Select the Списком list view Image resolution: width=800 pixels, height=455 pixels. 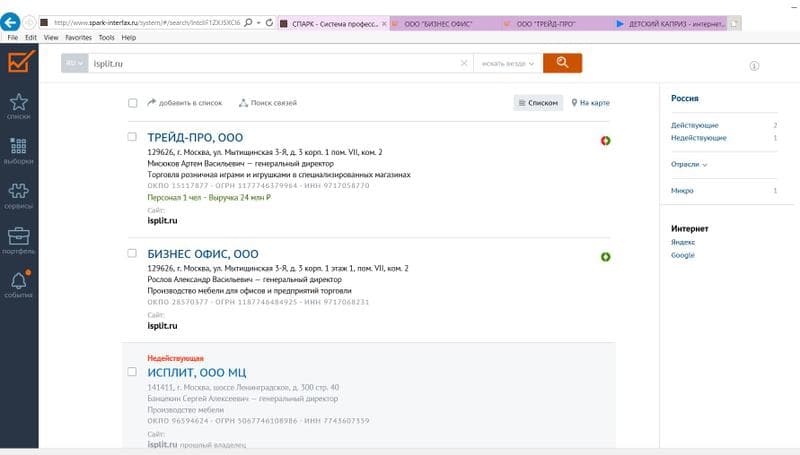point(538,103)
